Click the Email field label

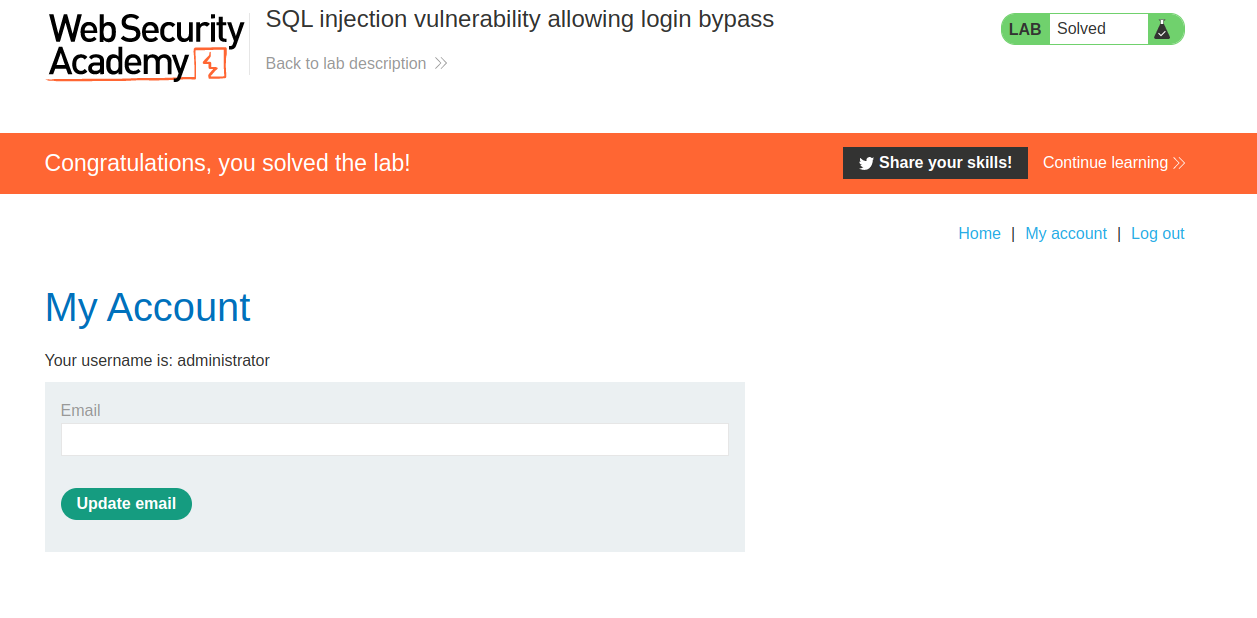[x=80, y=411]
